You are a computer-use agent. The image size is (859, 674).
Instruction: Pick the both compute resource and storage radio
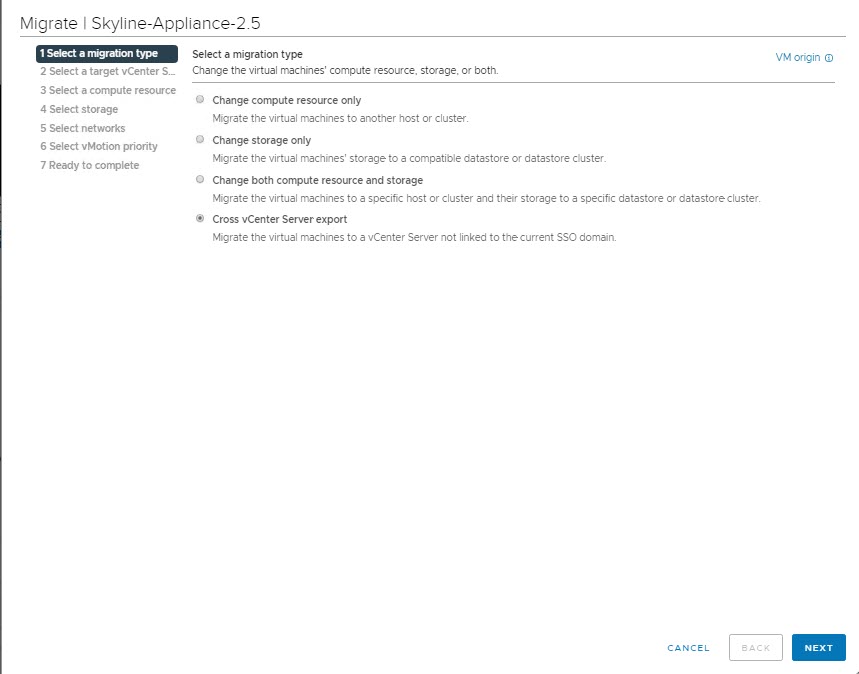point(201,180)
